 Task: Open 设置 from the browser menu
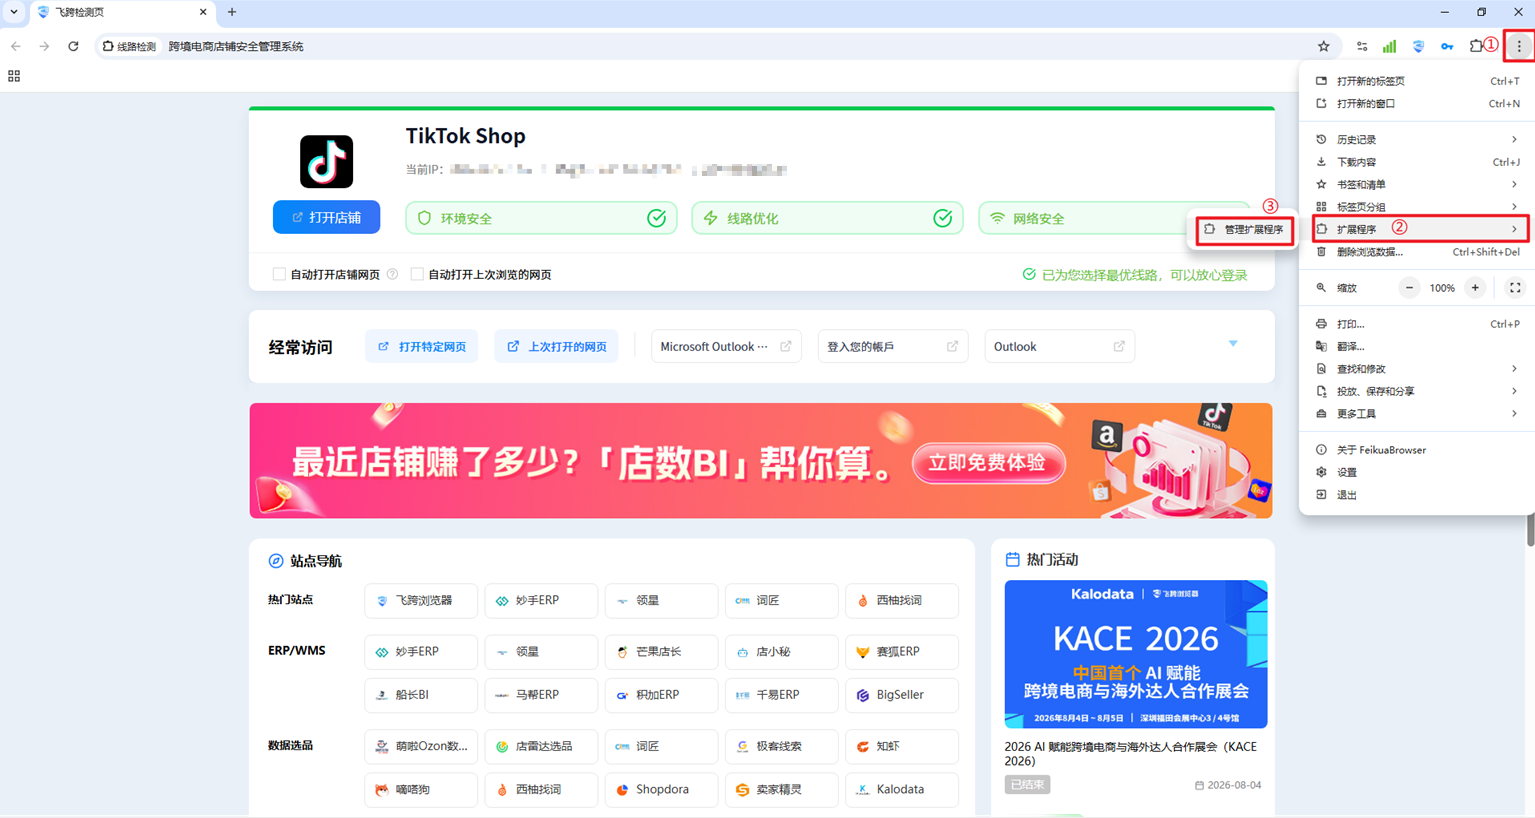point(1419,472)
